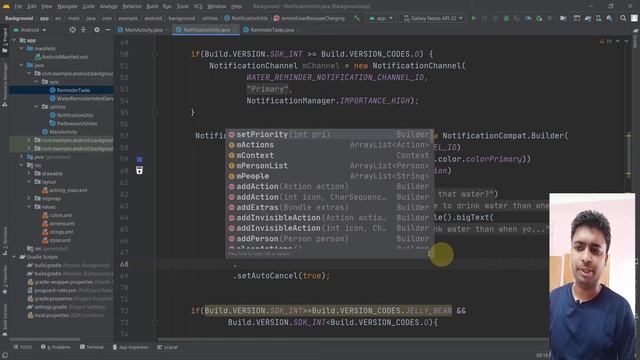640x360 pixels.
Task: Run the app with the green play button
Action: [x=473, y=18]
